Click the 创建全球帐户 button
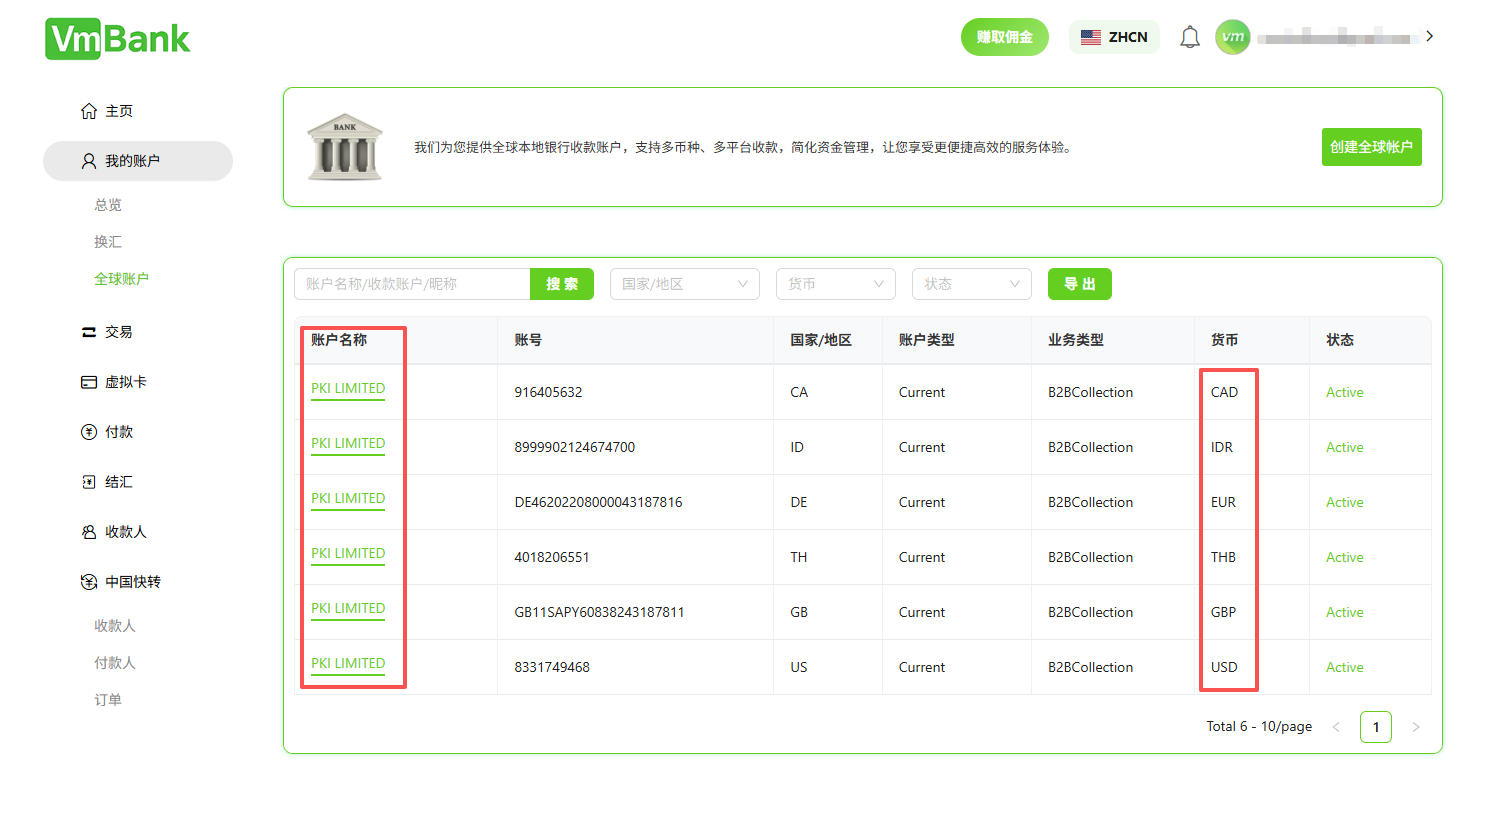The width and height of the screenshot is (1502, 826). (1371, 147)
